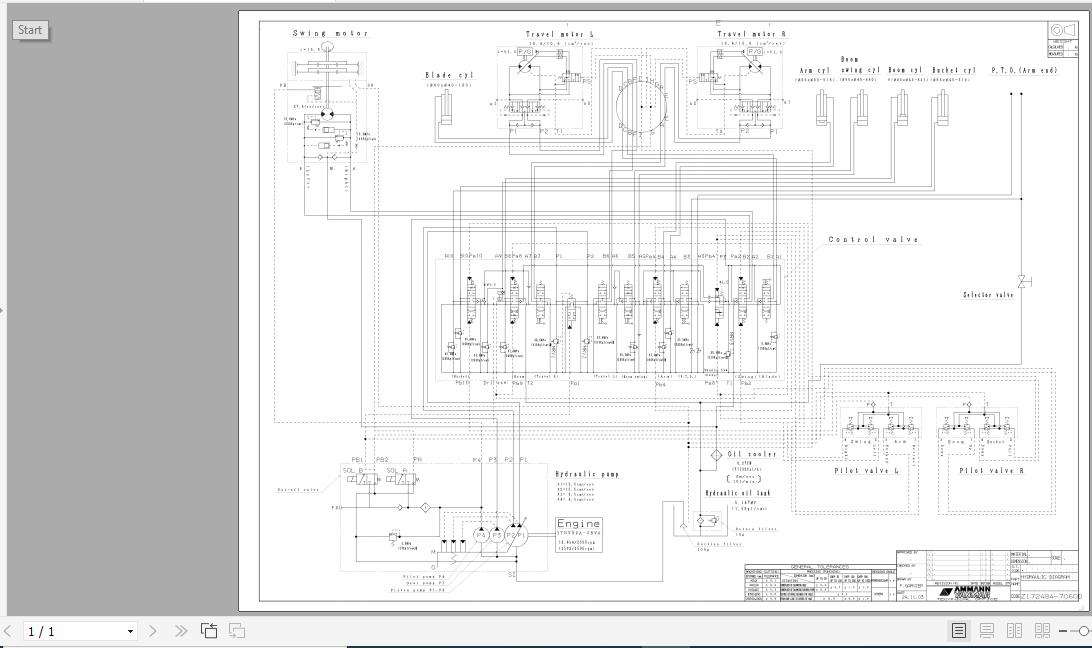The image size is (1092, 648).
Task: Select two-page continuous view
Action: pyautogui.click(x=1043, y=631)
